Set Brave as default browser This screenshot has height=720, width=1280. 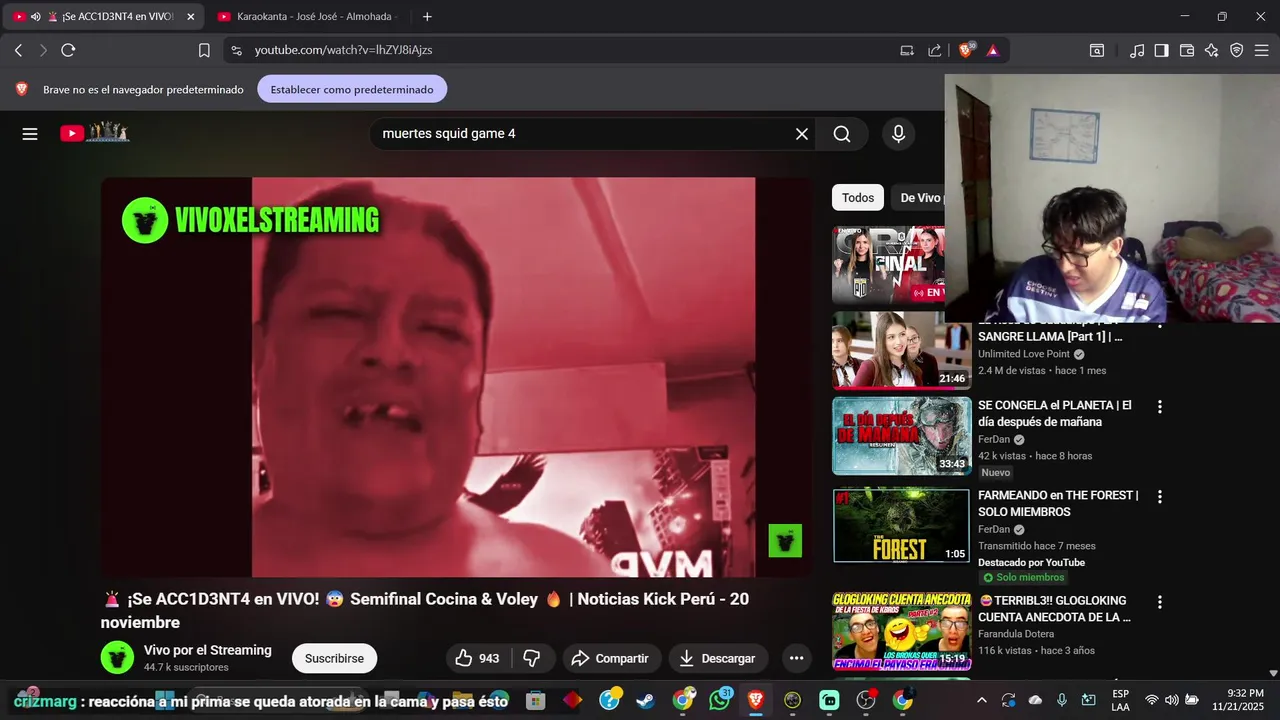click(x=352, y=89)
